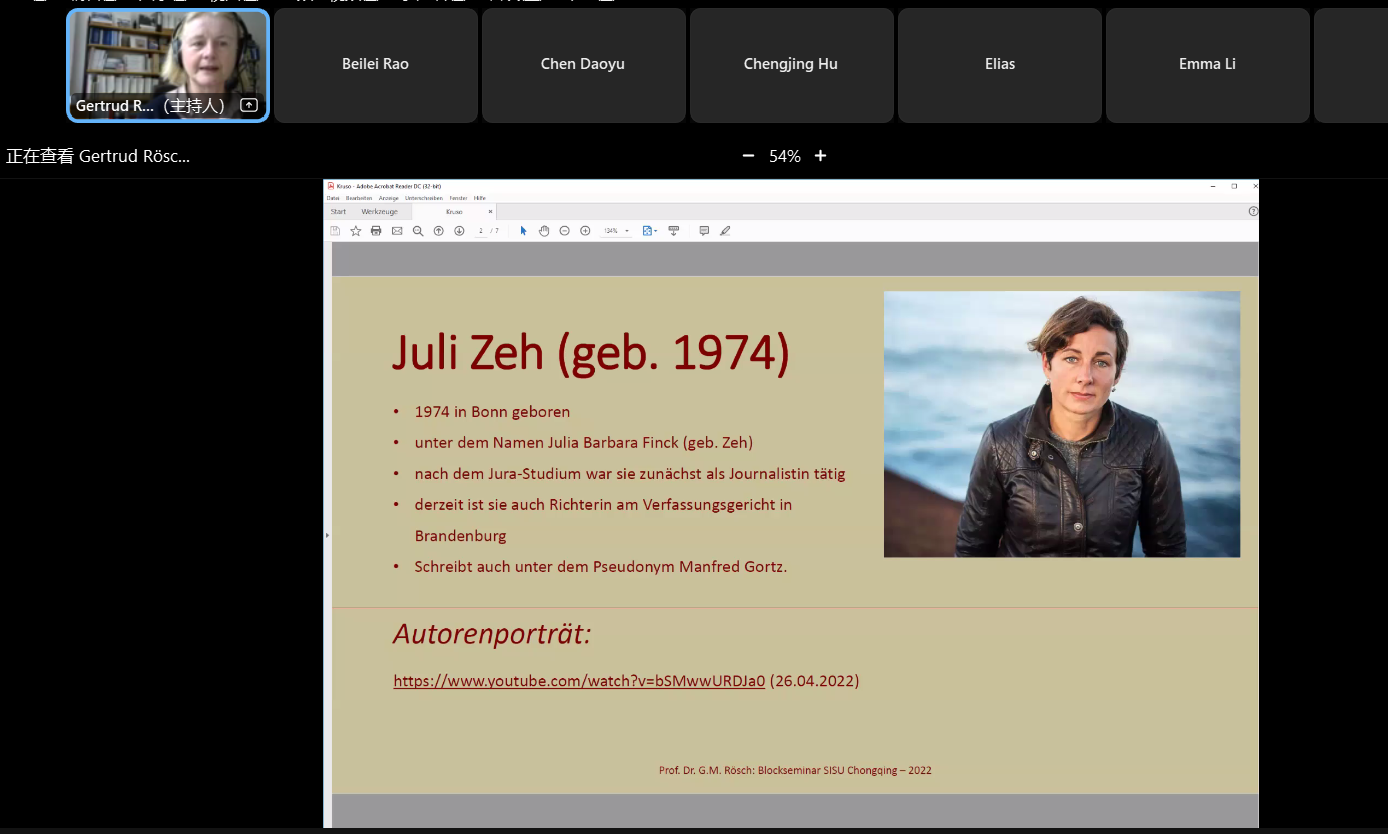This screenshot has height=834, width=1388.
Task: Select Gertrud's host video thumbnail
Action: pyautogui.click(x=168, y=65)
